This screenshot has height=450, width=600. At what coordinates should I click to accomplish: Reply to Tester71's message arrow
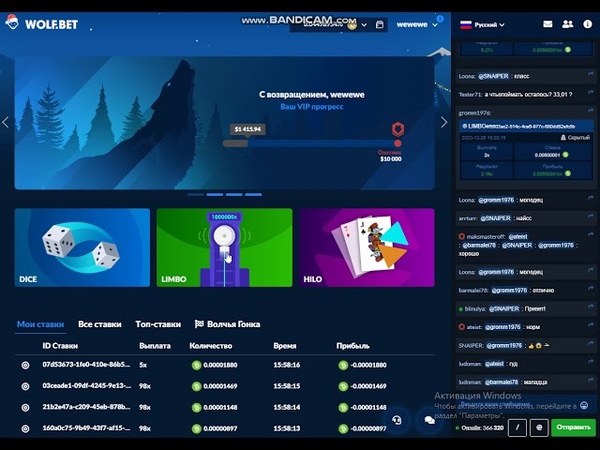[590, 93]
